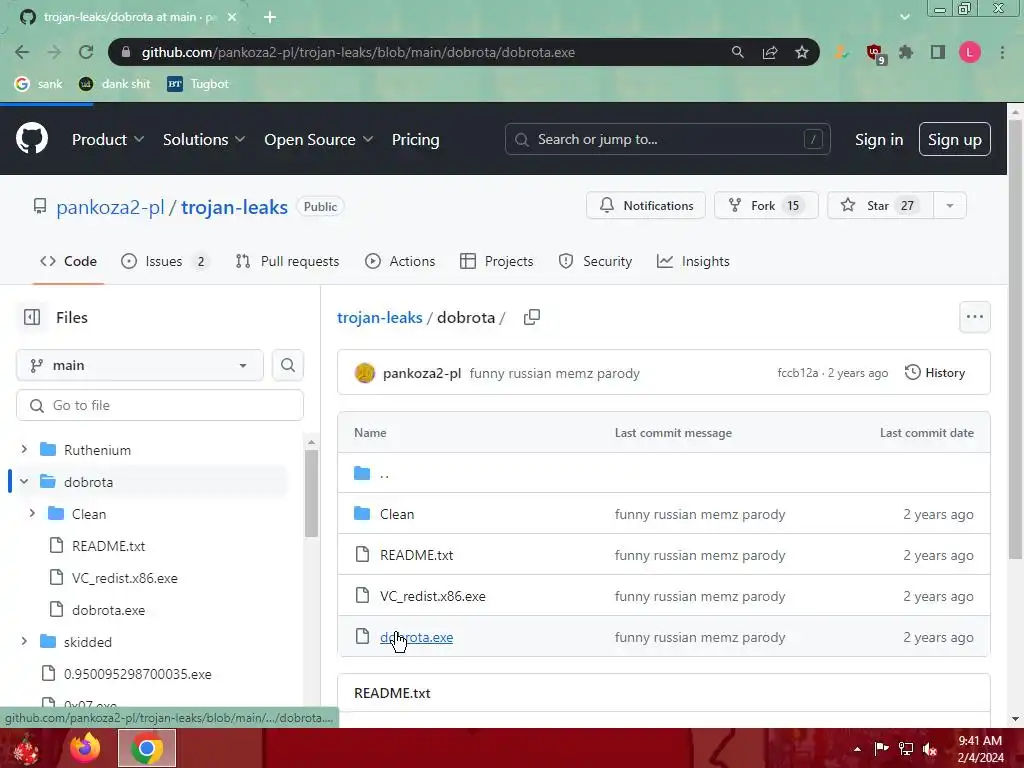This screenshot has width=1024, height=768.
Task: Open README.txt in the file list
Action: click(x=417, y=555)
